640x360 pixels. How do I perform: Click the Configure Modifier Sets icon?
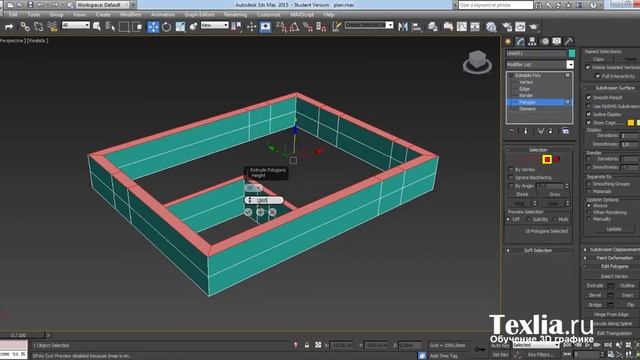click(x=565, y=131)
